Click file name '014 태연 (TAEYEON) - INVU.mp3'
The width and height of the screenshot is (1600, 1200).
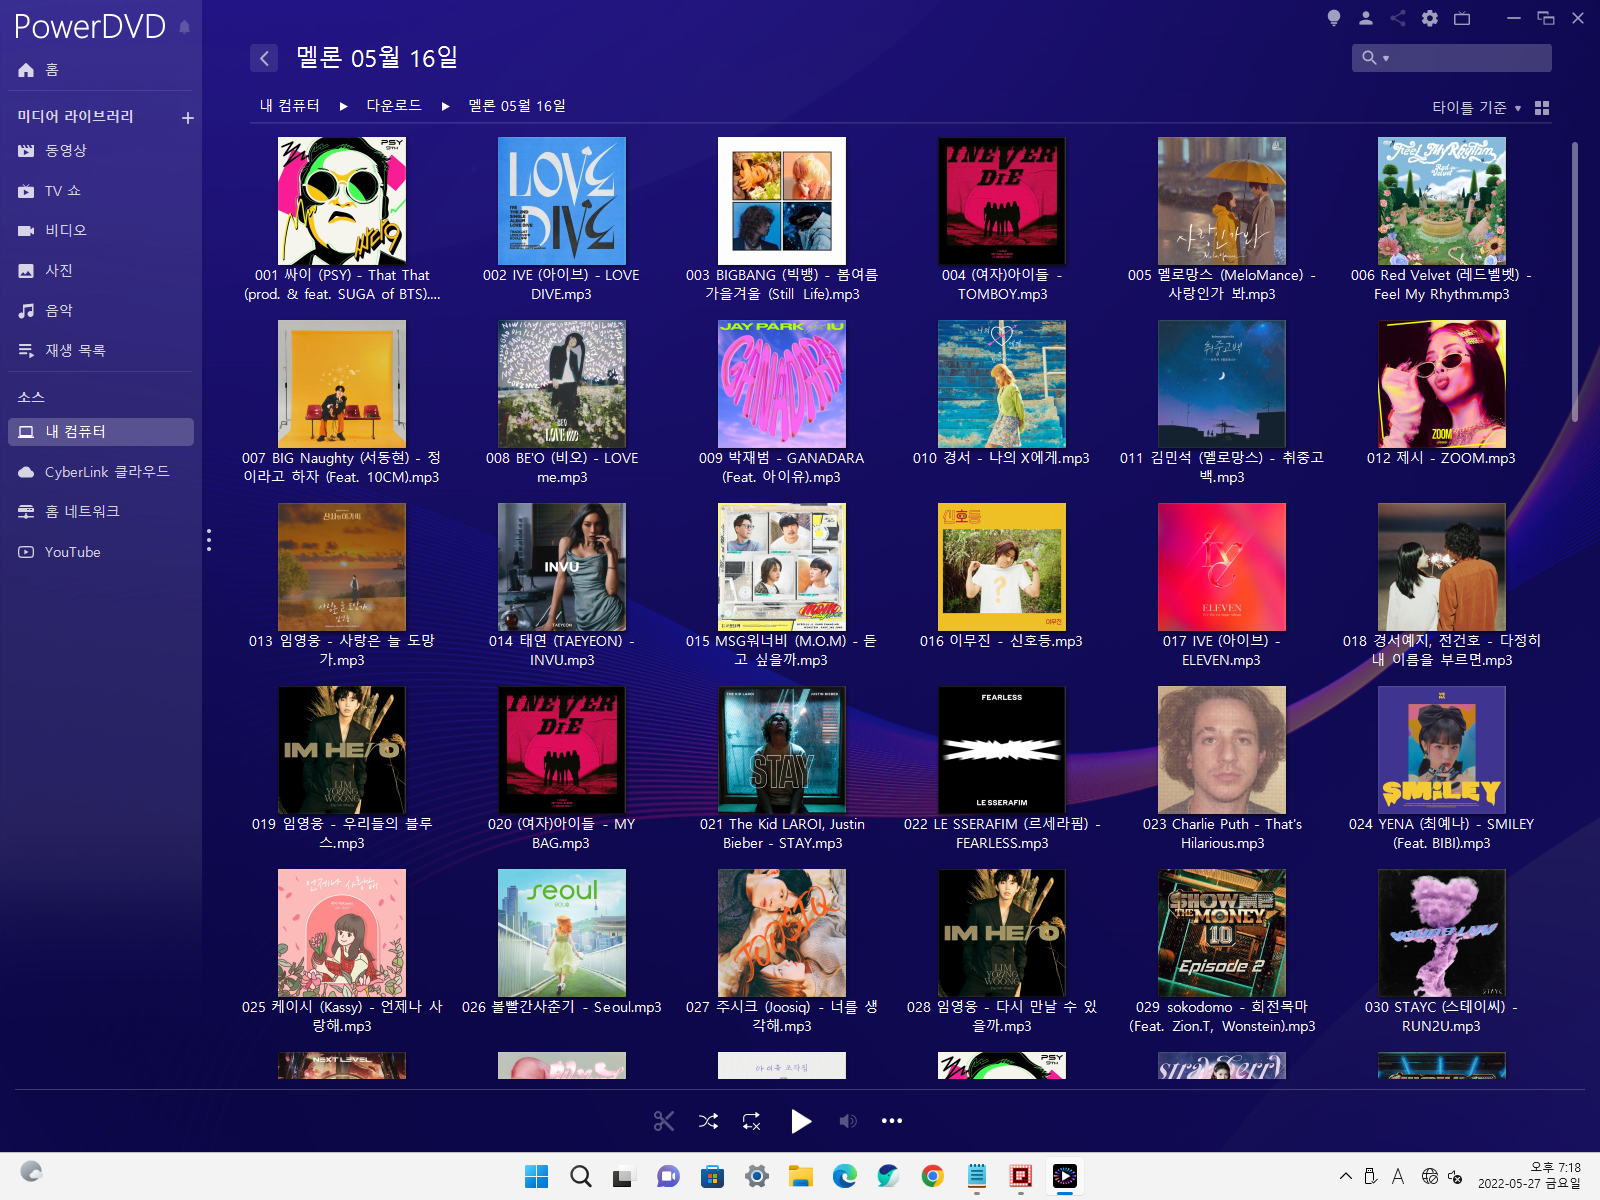pyautogui.click(x=562, y=650)
